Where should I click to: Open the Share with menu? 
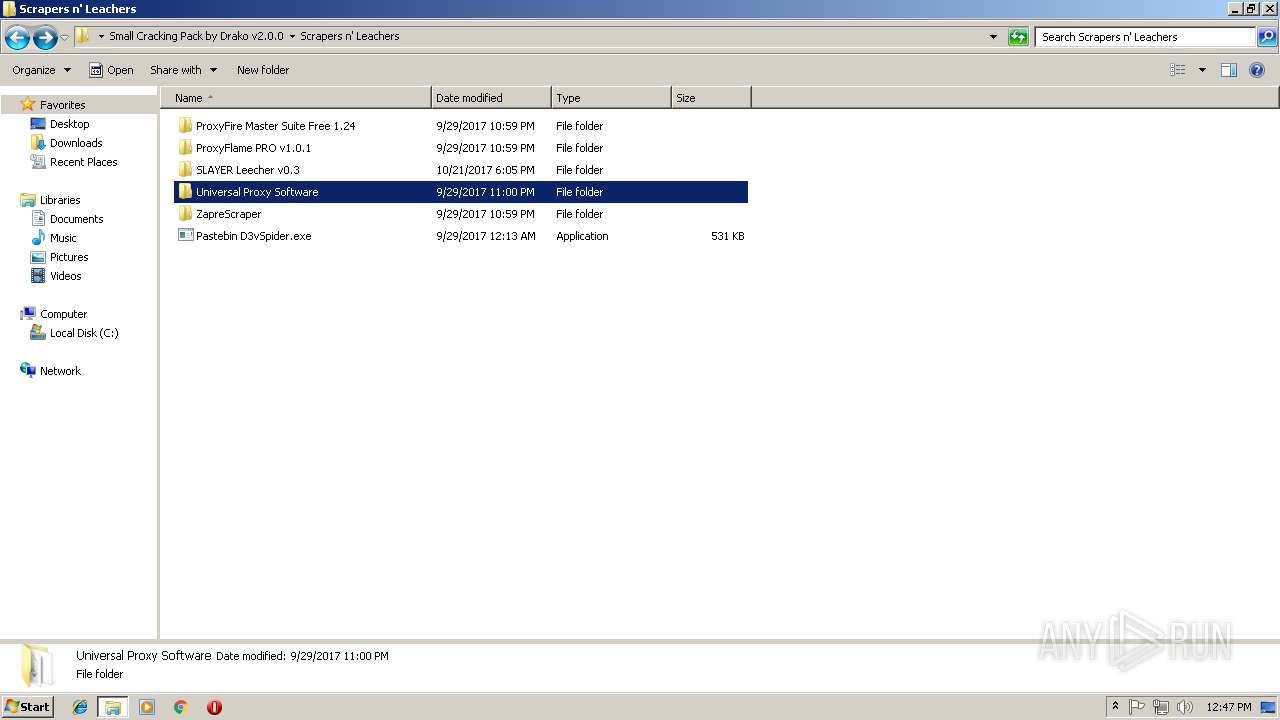click(x=183, y=70)
